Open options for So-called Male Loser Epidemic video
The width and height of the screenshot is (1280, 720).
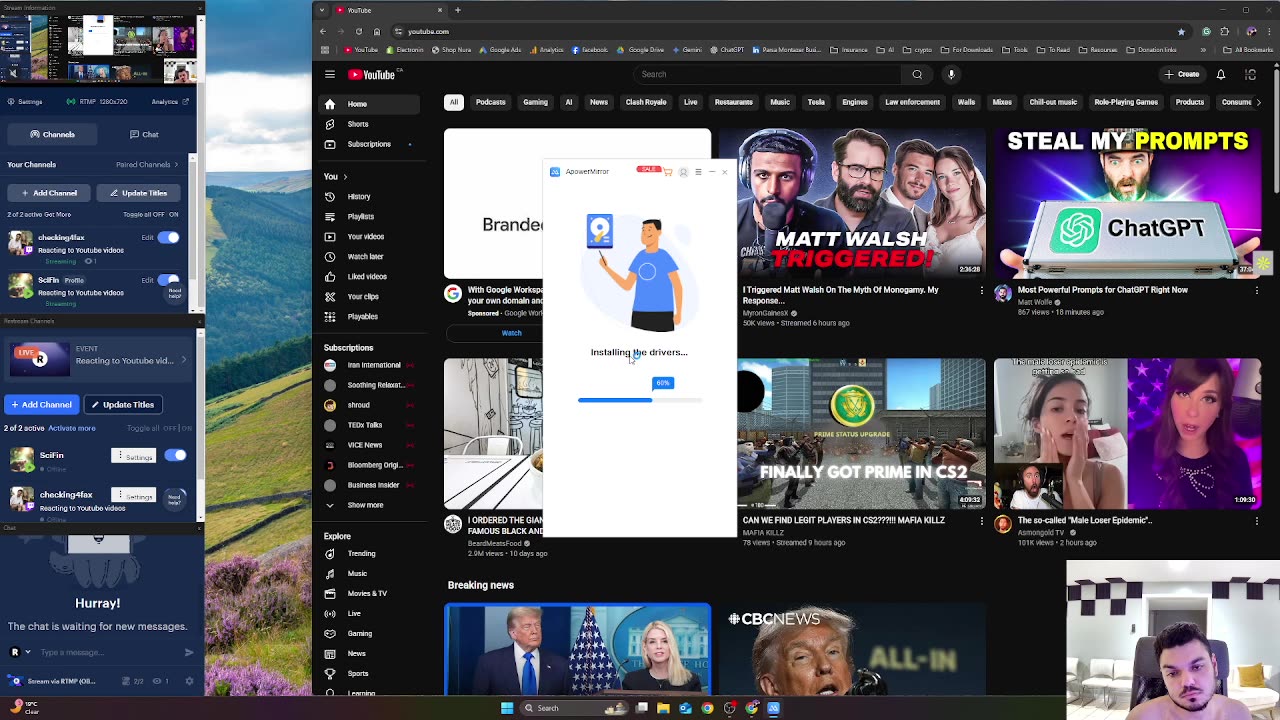[1257, 521]
